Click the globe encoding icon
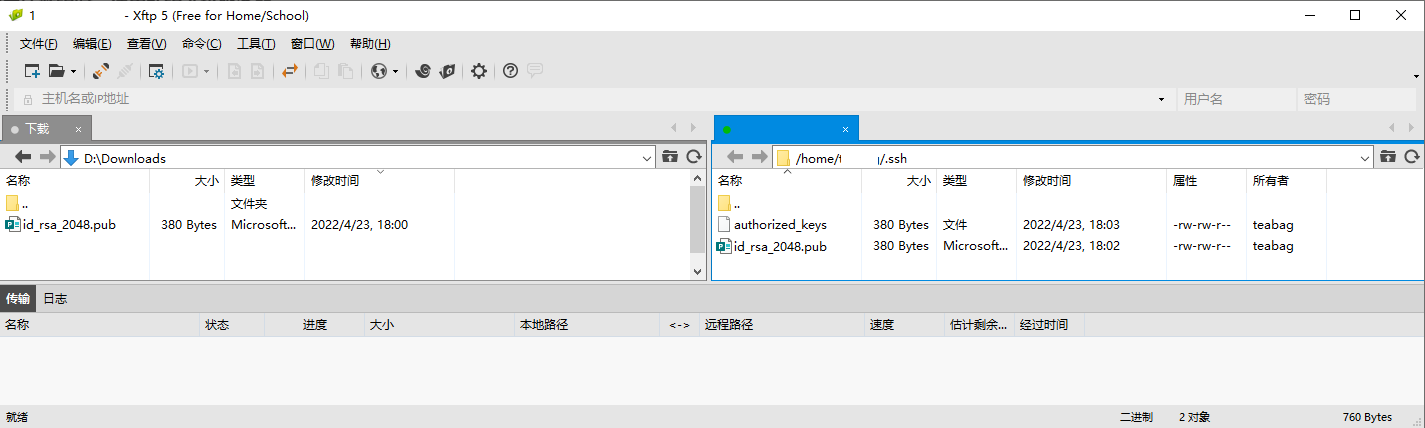Image resolution: width=1425 pixels, height=428 pixels. click(379, 71)
